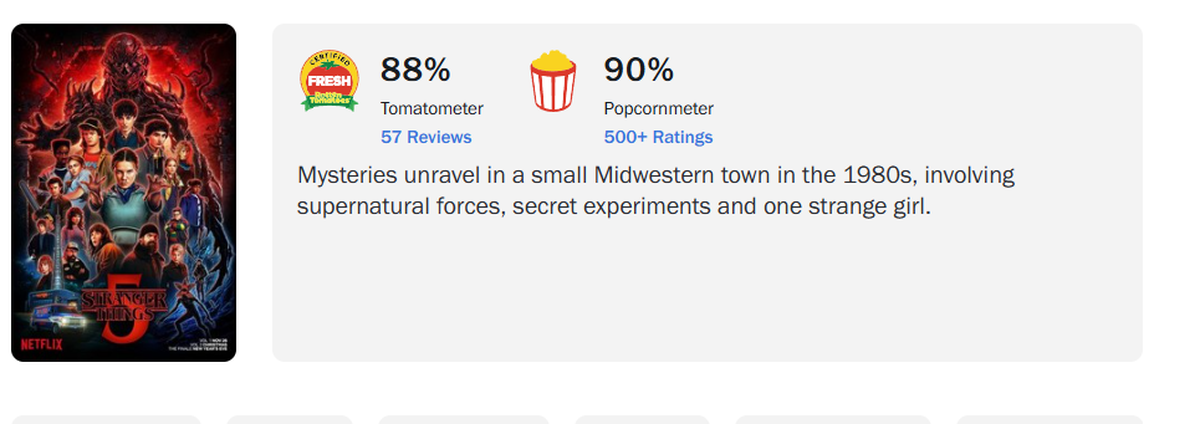The width and height of the screenshot is (1200, 424).
Task: Select the third gray card at bottom
Action: coord(463,419)
